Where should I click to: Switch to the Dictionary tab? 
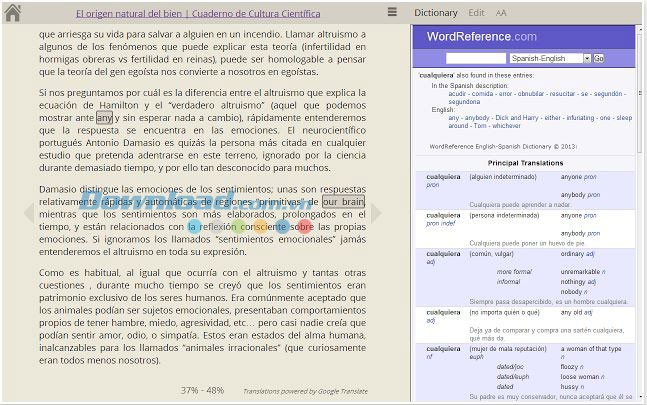(x=435, y=13)
